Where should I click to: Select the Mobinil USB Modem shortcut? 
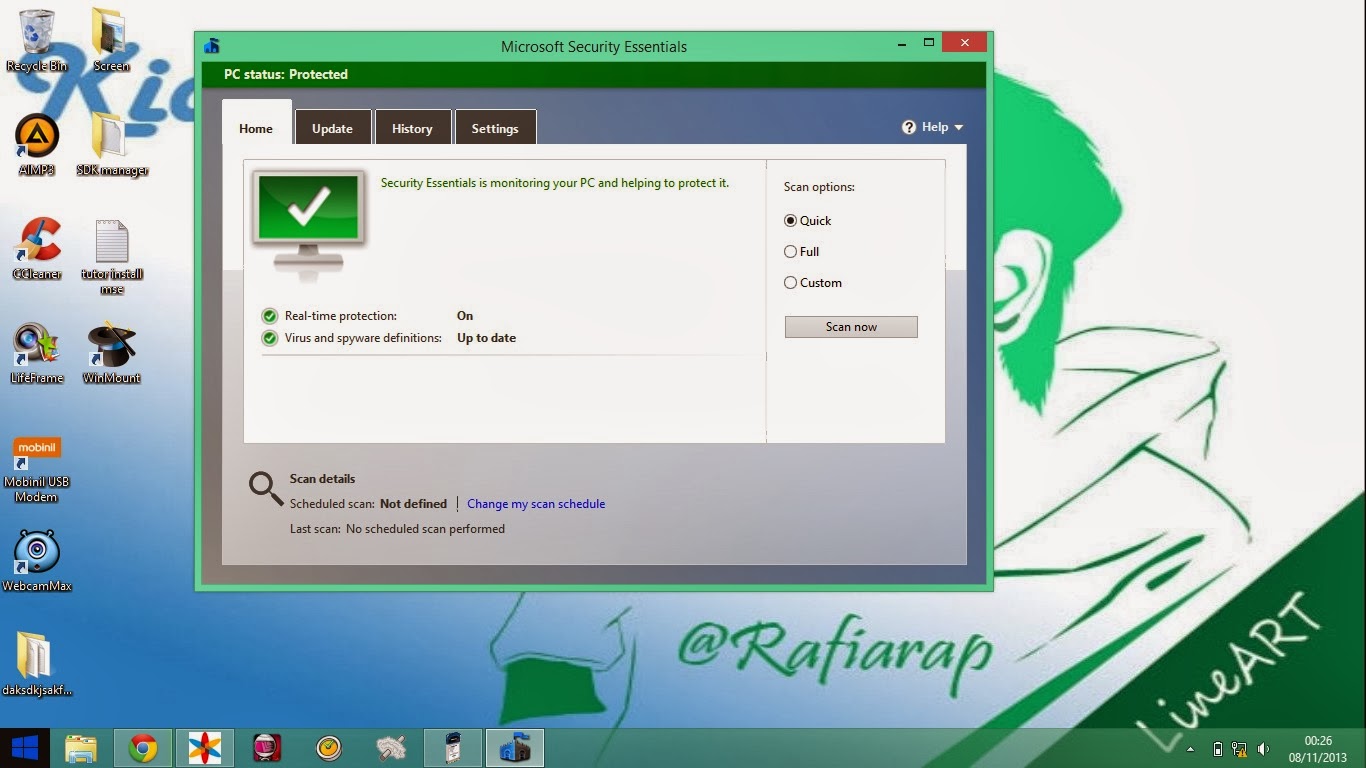point(37,469)
